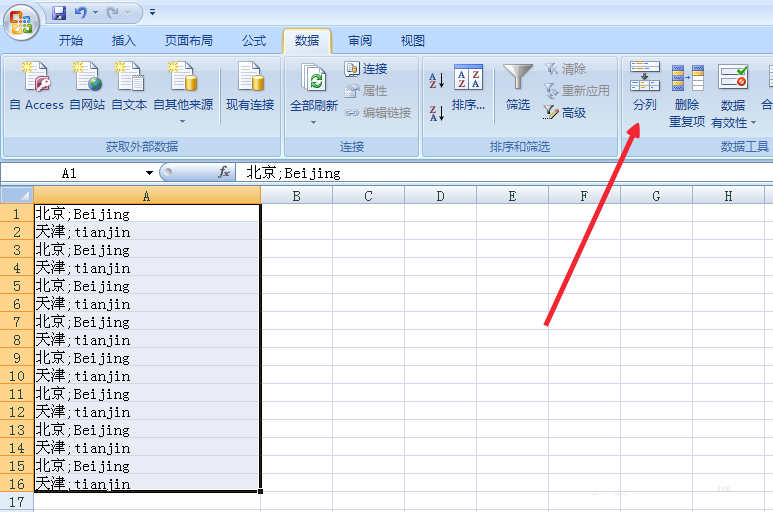Open the 页面布局 (Page Layout) tab
The height and width of the screenshot is (512, 773).
[x=189, y=41]
